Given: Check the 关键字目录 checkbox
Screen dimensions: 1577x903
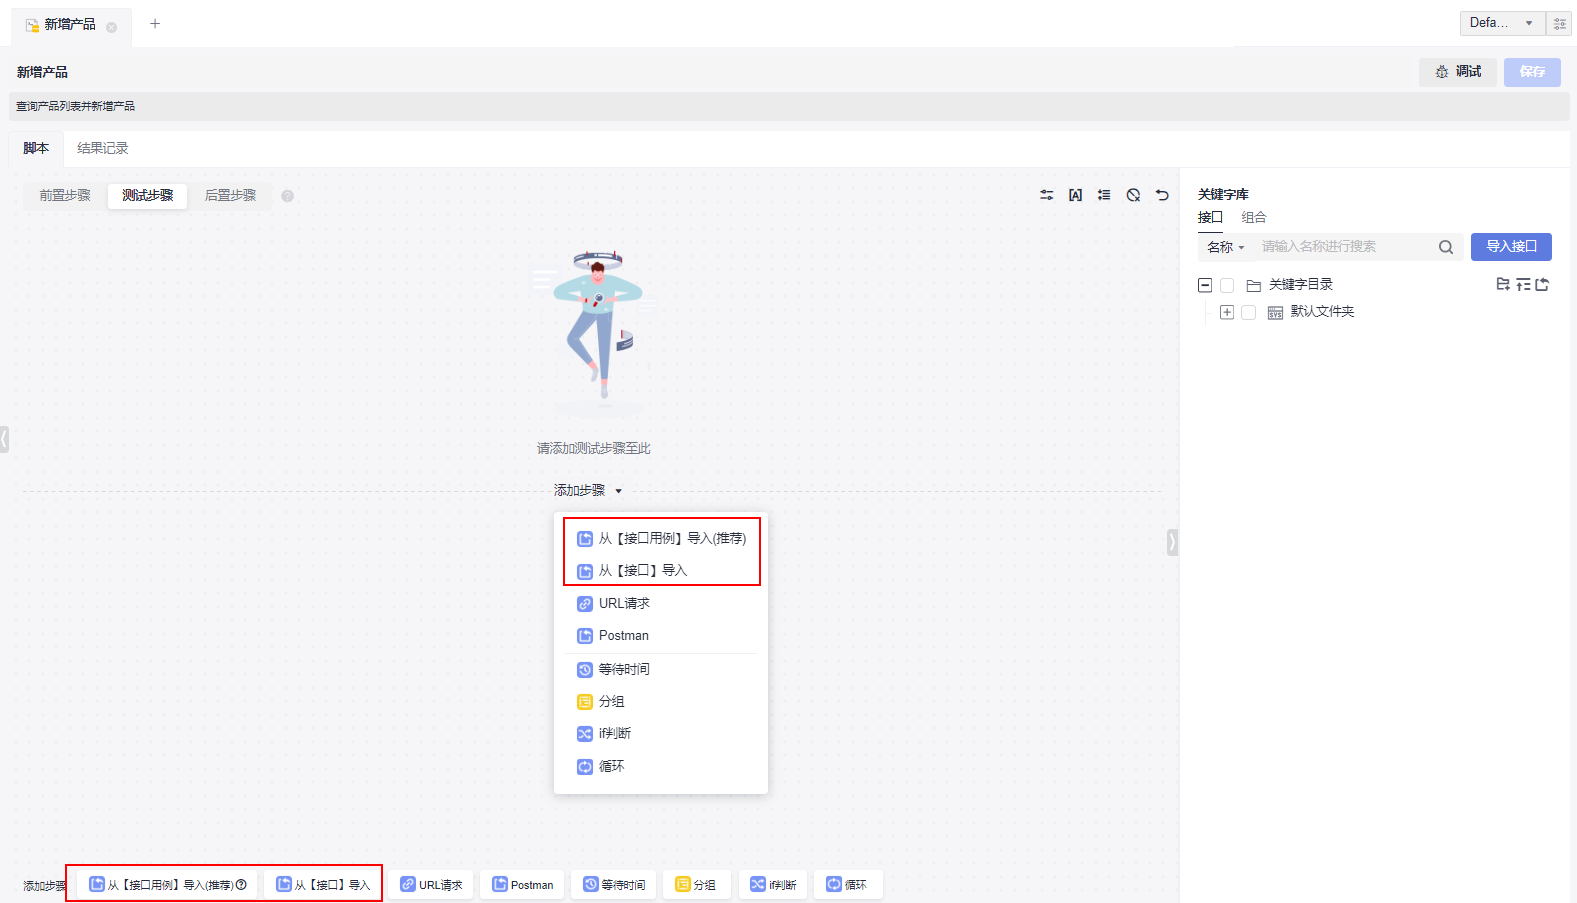Looking at the screenshot, I should pyautogui.click(x=1227, y=285).
